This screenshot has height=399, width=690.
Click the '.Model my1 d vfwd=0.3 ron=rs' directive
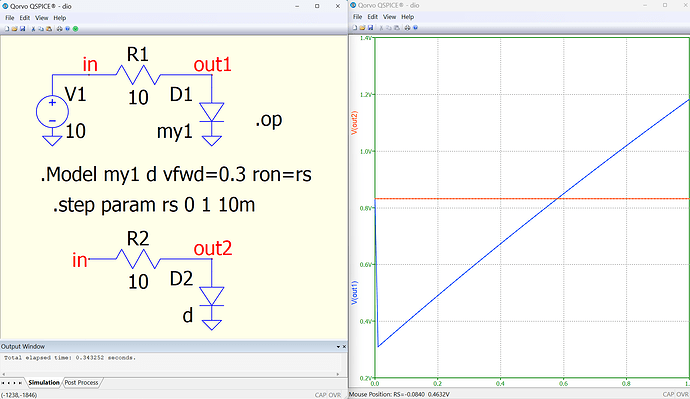(x=176, y=175)
